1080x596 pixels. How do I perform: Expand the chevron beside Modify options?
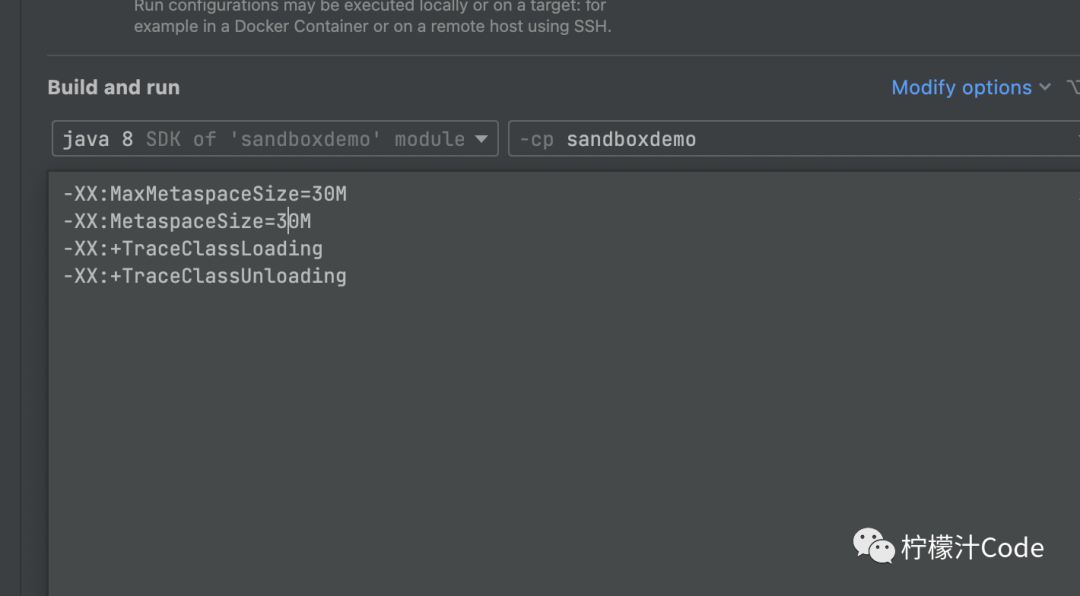(x=1045, y=88)
